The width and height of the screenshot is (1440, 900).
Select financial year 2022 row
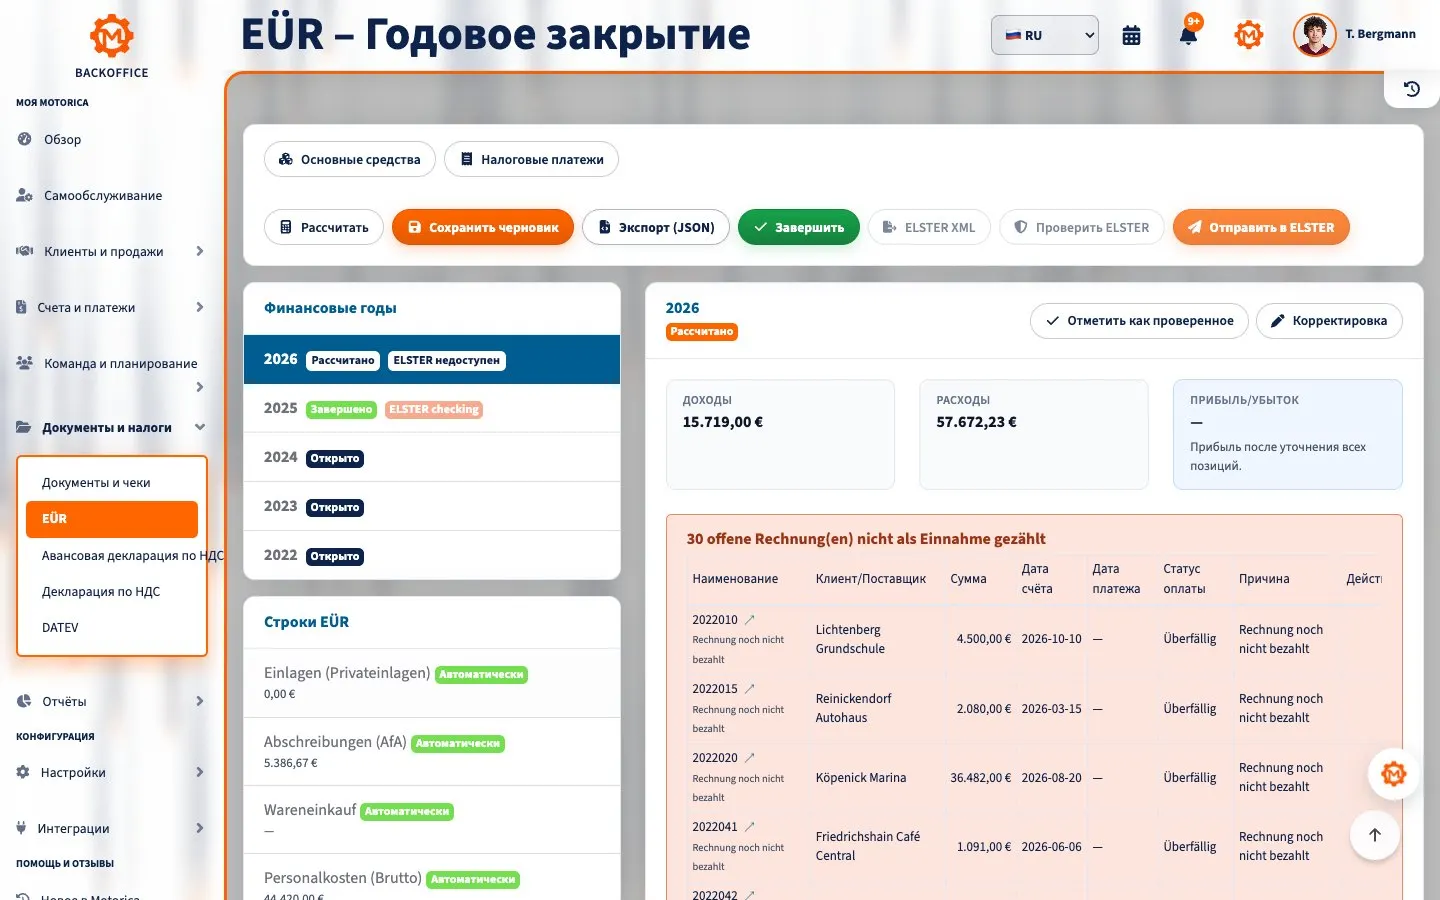432,555
